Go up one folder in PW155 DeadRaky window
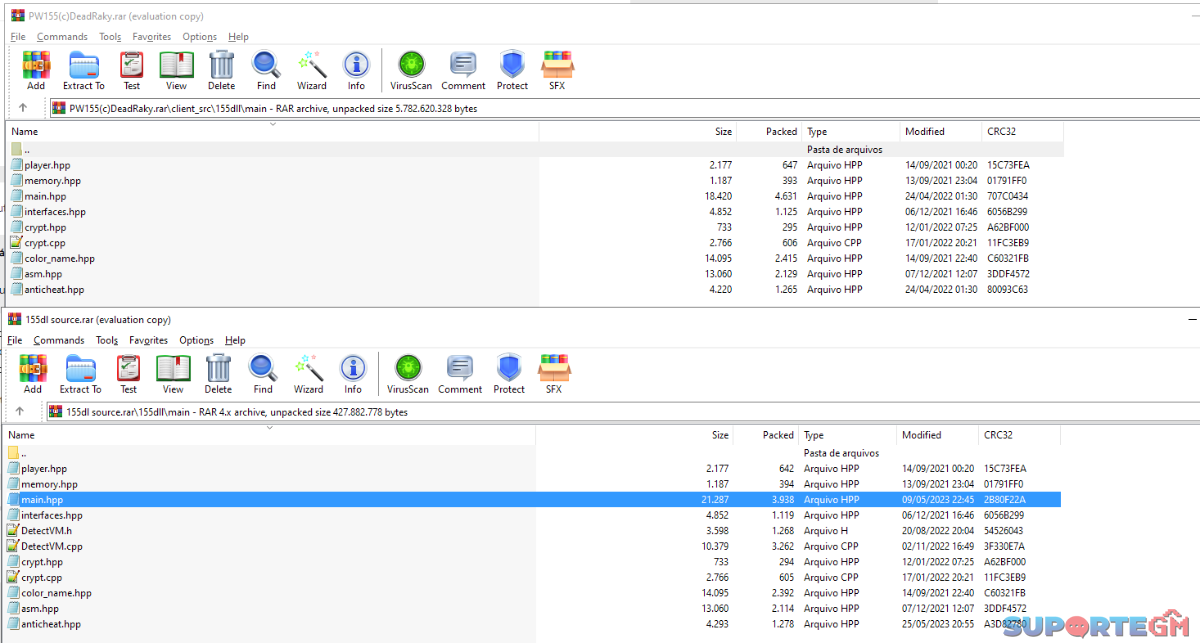The height and width of the screenshot is (643, 1200). pyautogui.click(x=23, y=108)
